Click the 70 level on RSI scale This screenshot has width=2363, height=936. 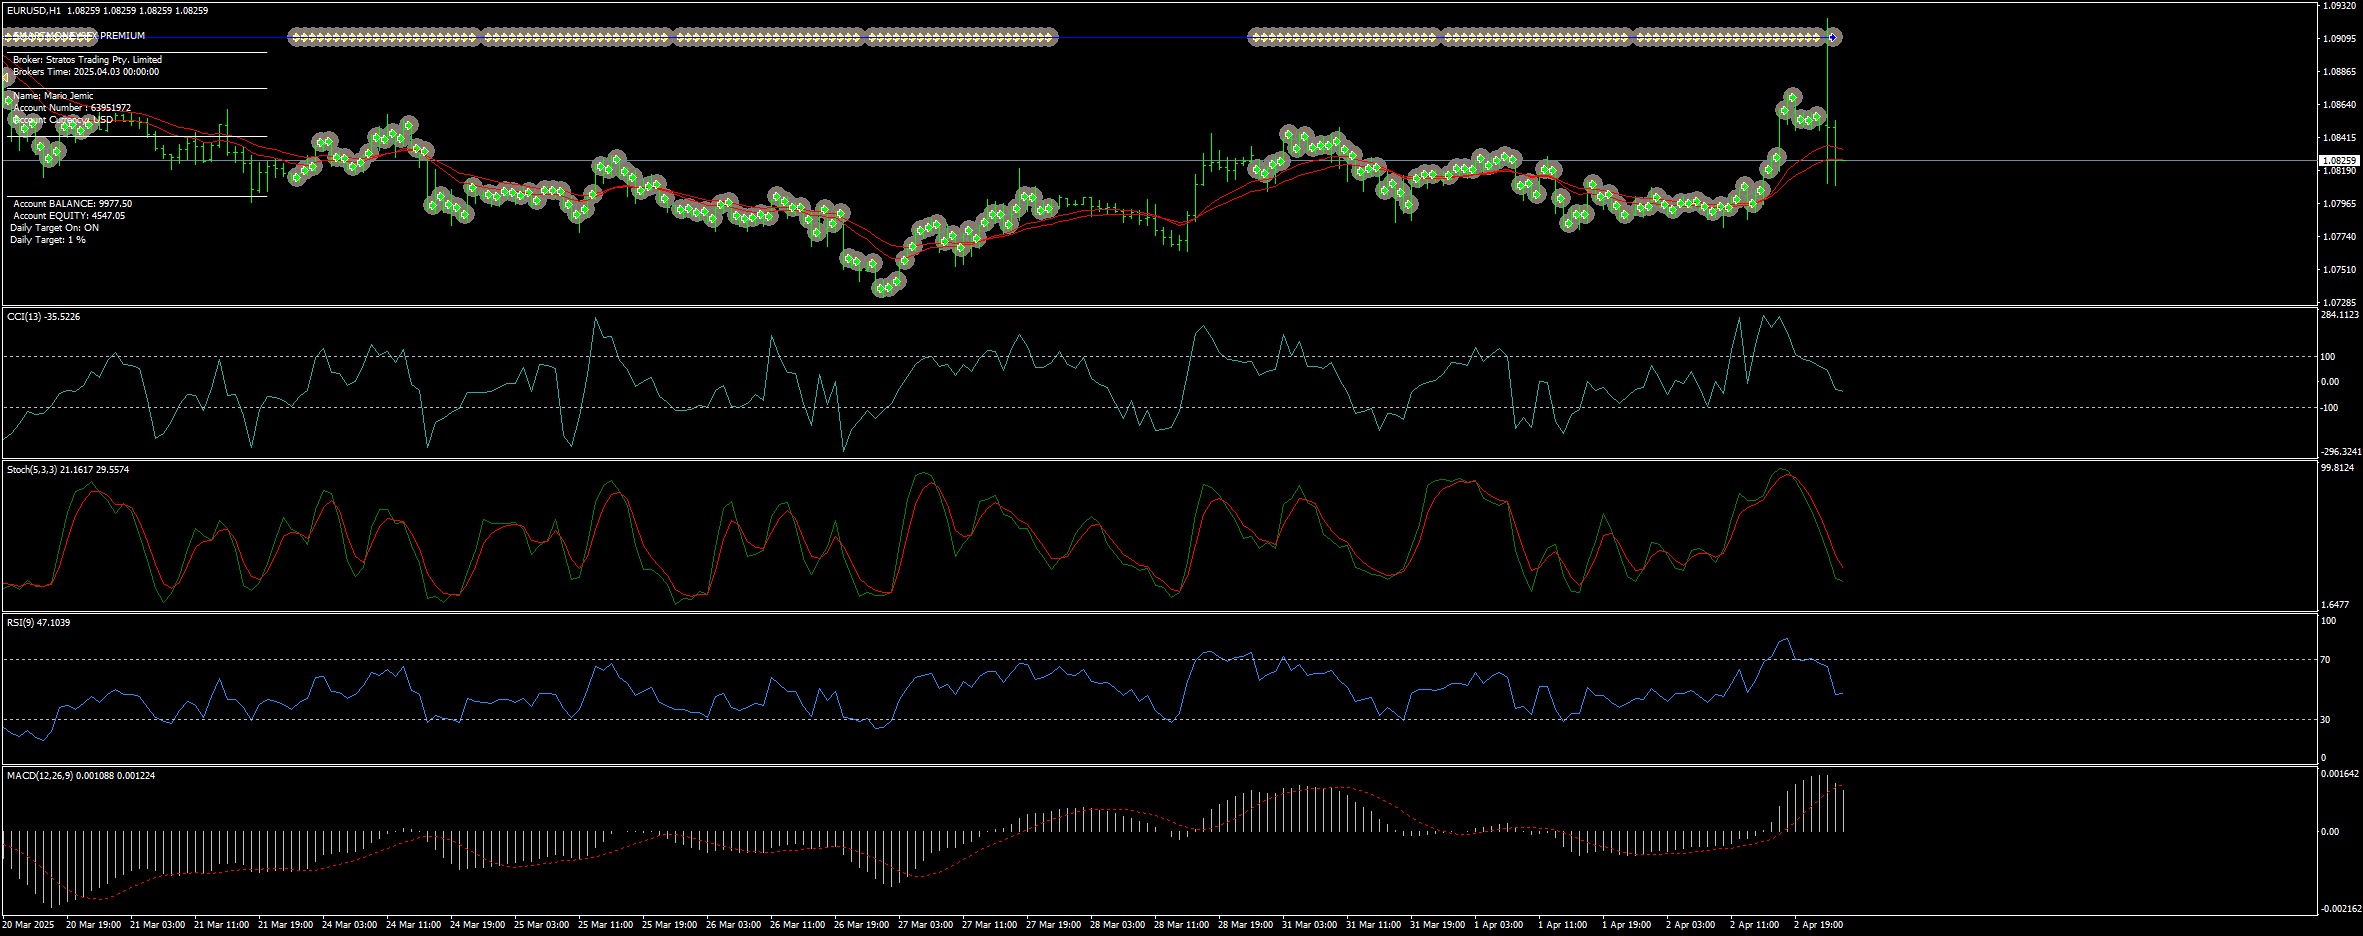2326,660
